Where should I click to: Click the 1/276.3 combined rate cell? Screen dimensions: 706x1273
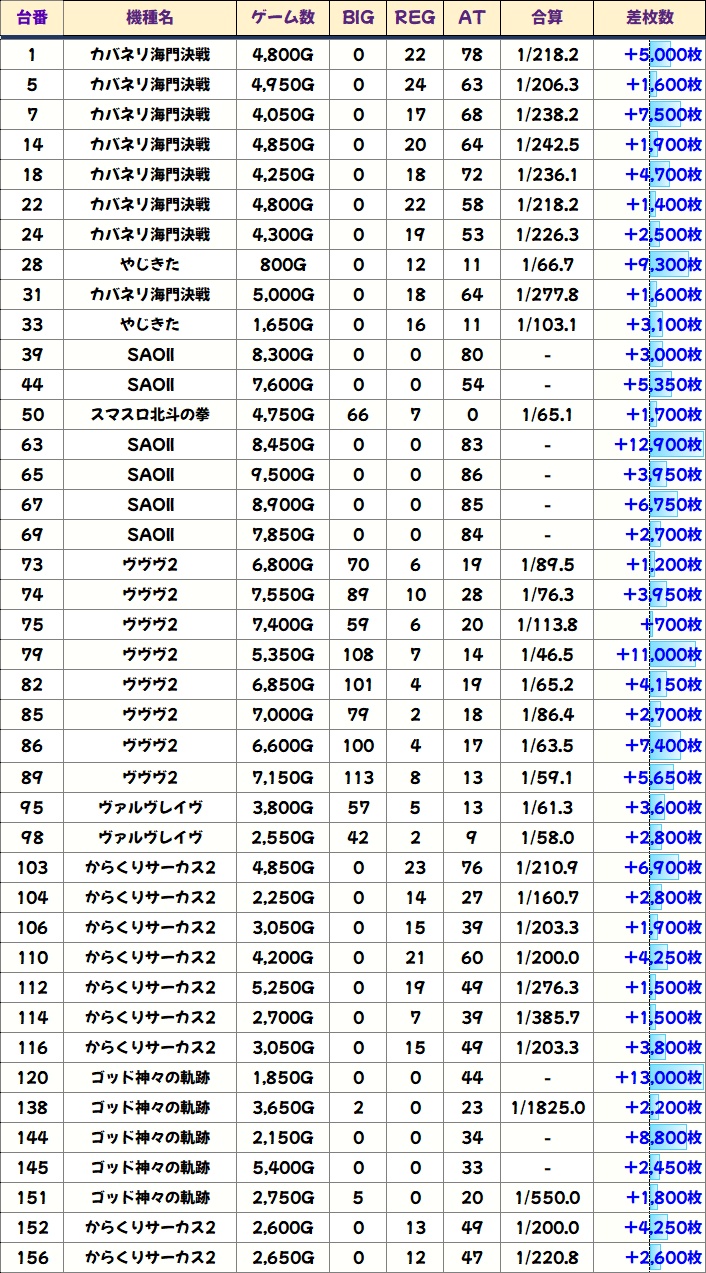(x=547, y=987)
